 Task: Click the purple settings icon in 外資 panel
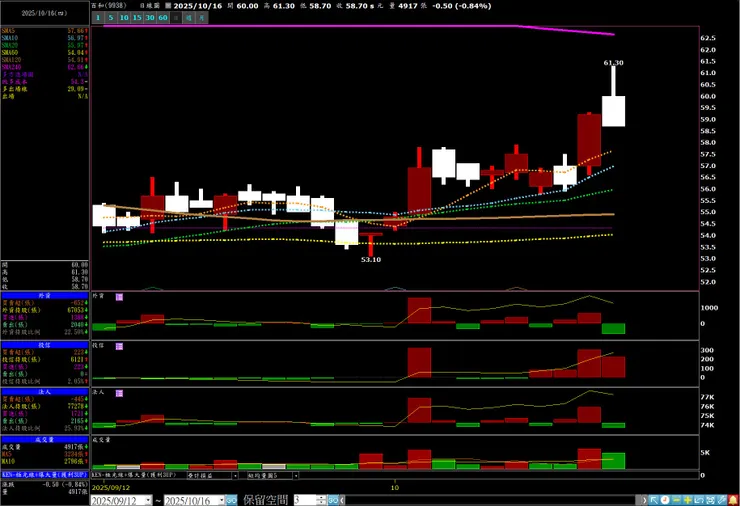point(119,297)
